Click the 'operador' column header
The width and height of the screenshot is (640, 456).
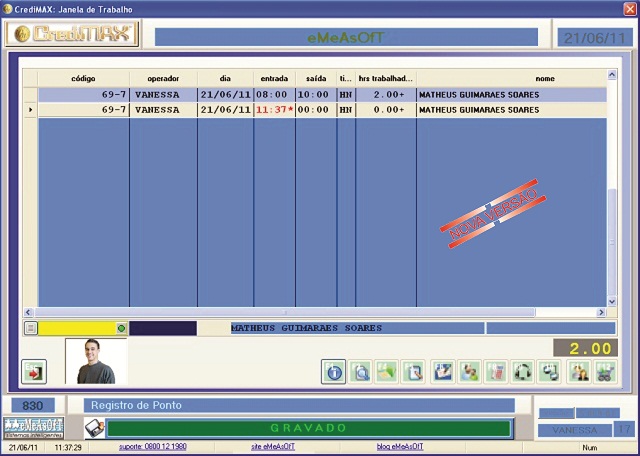point(163,78)
